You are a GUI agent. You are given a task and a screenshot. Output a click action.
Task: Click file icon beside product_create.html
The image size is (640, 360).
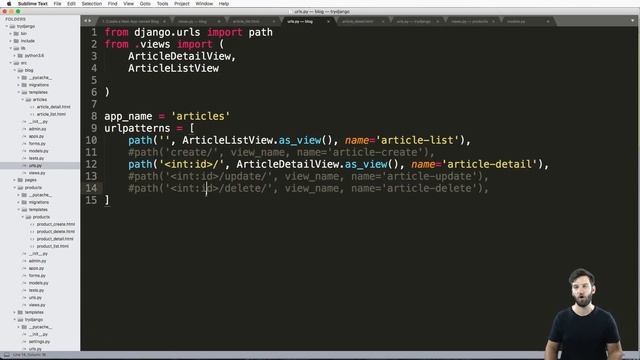pyautogui.click(x=32, y=224)
